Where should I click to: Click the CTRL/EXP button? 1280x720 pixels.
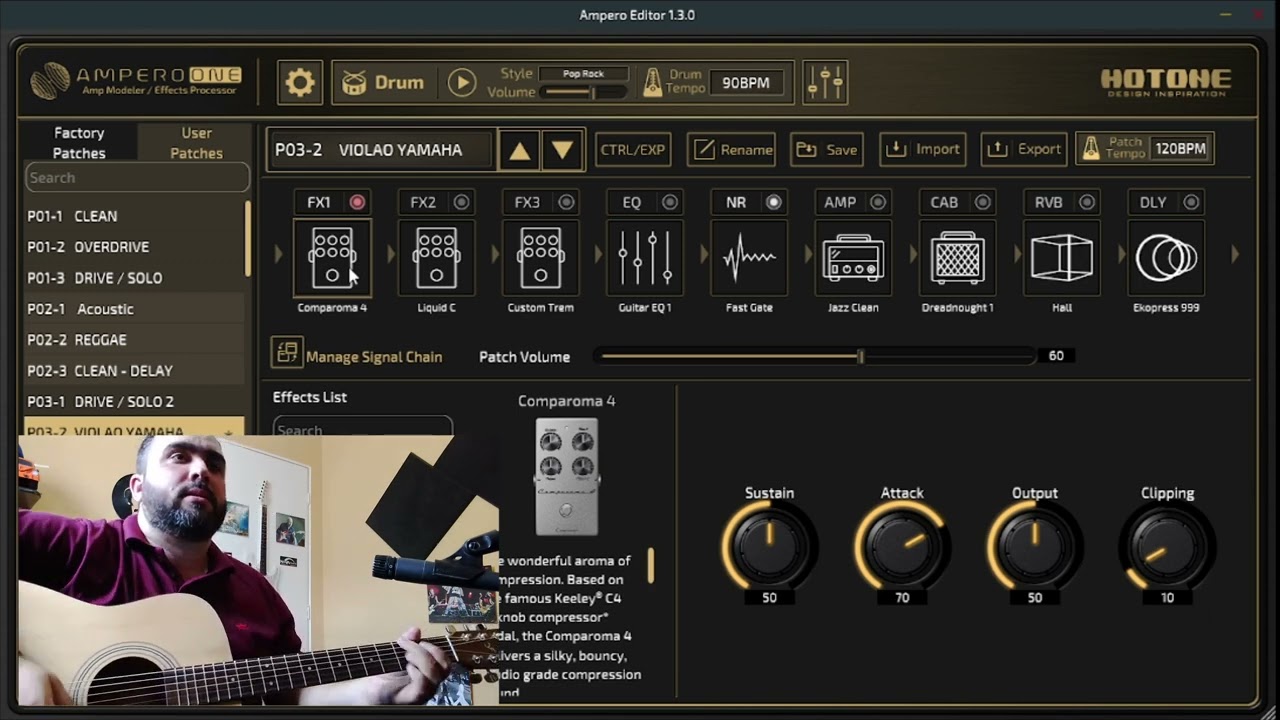632,149
